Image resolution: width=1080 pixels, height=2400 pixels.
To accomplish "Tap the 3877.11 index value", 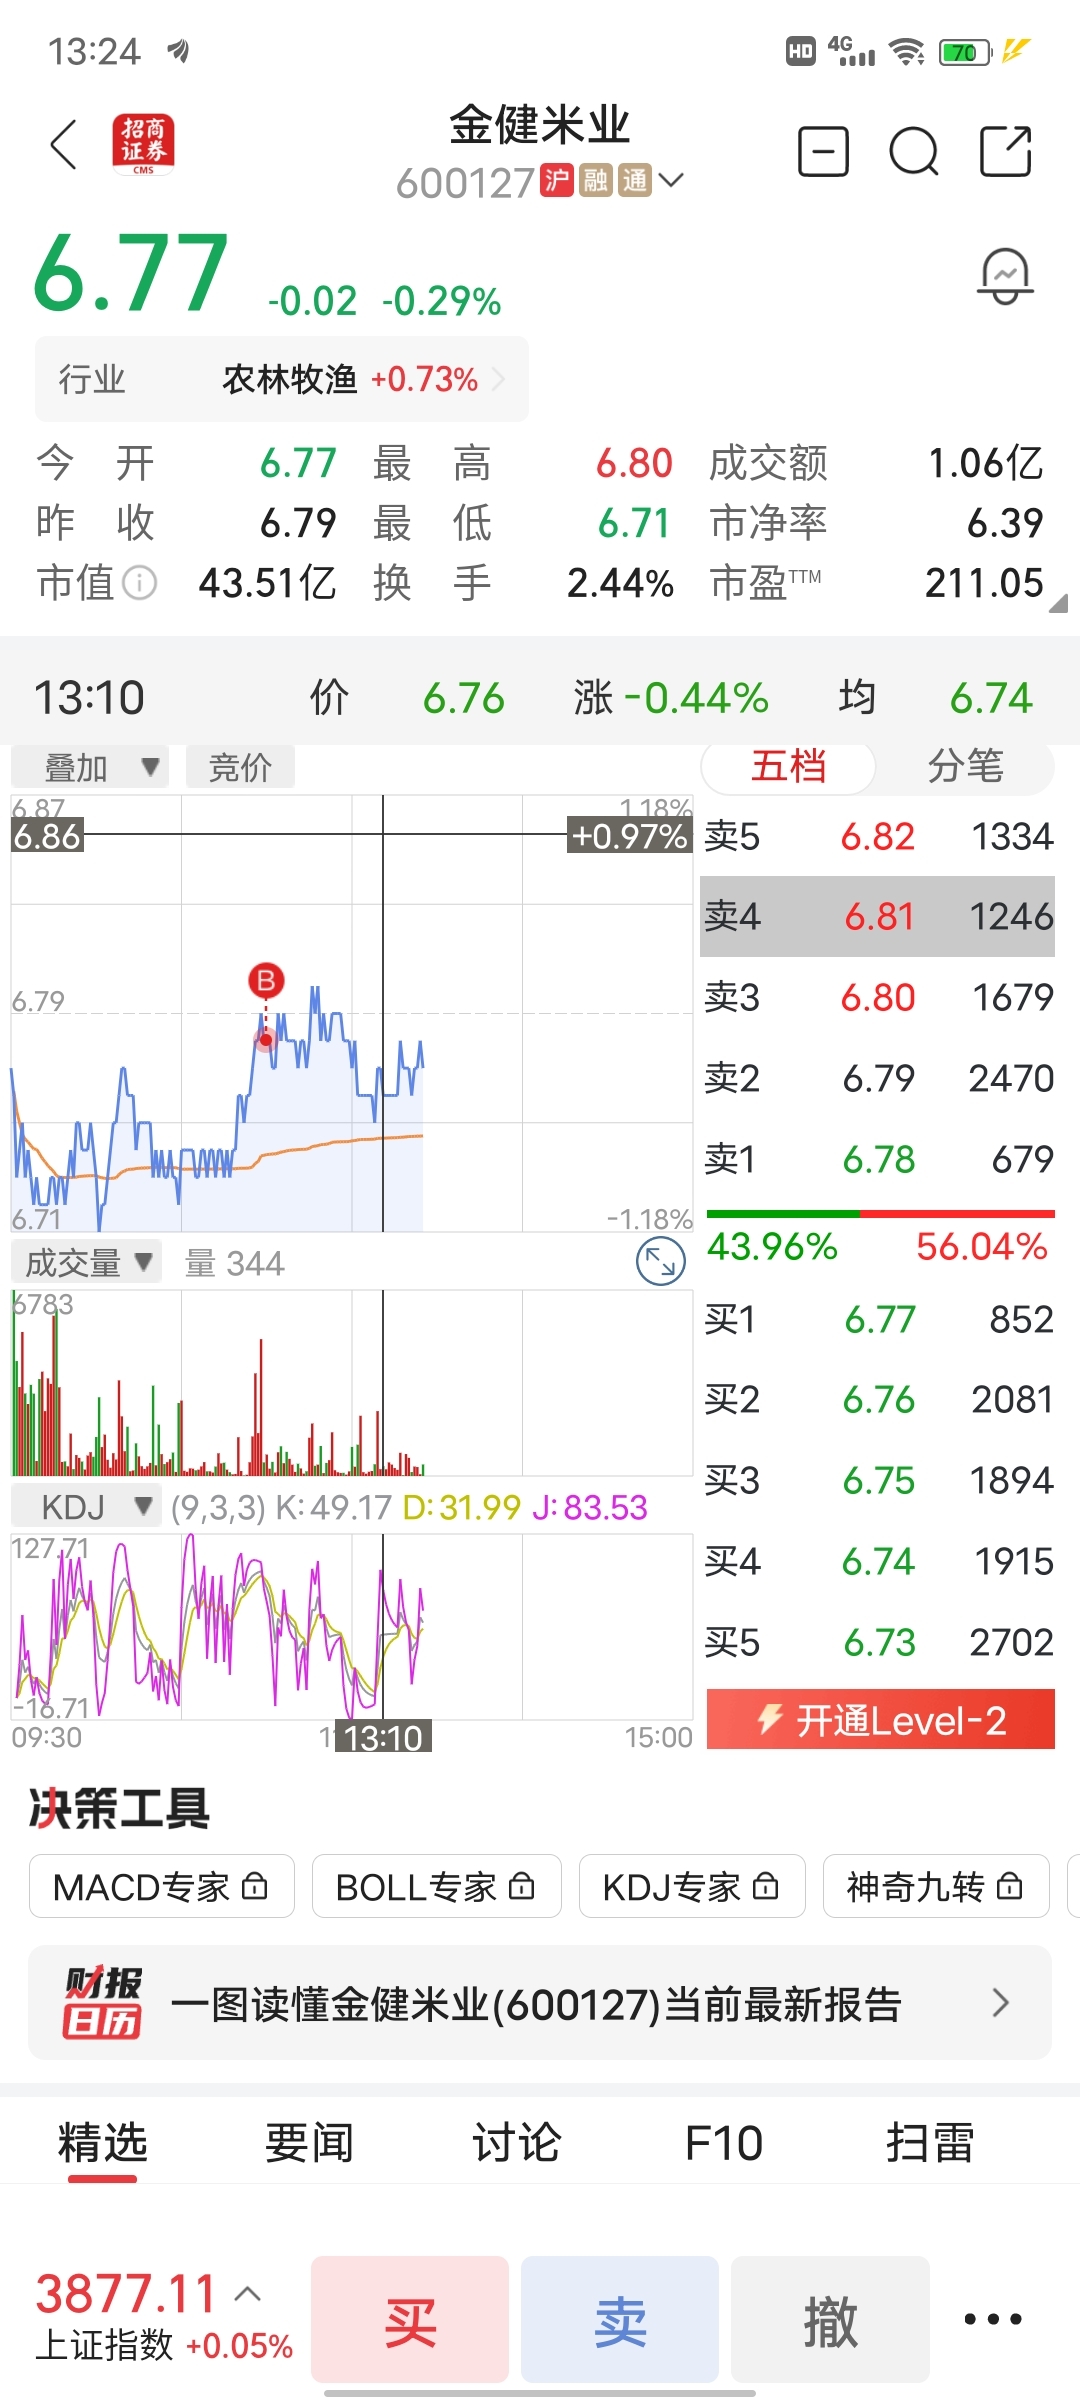I will click(126, 2293).
